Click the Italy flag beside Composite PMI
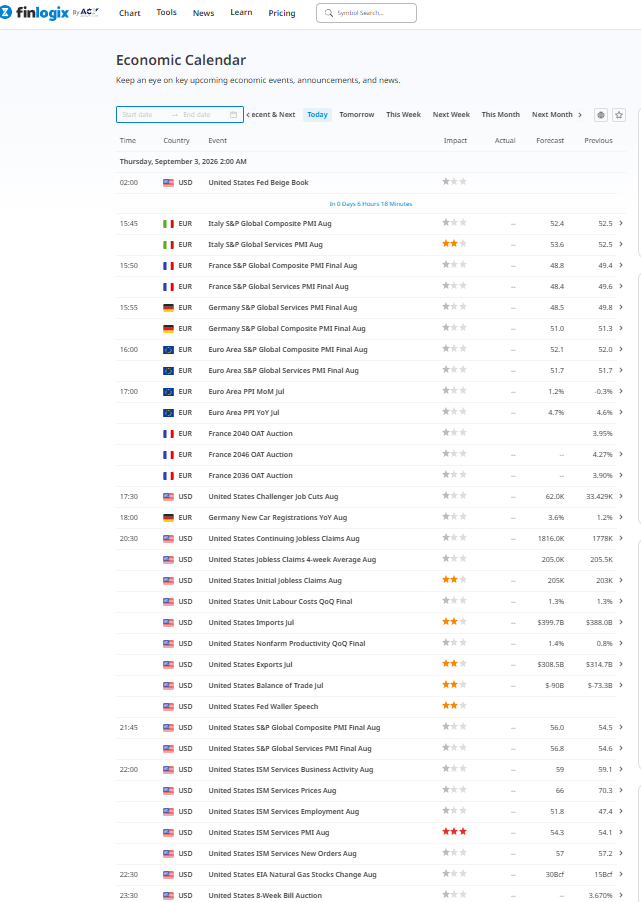 click(168, 224)
